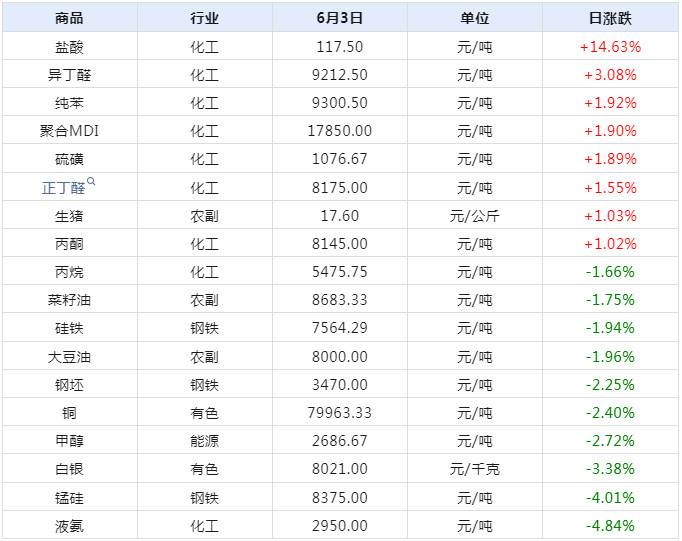Image resolution: width=682 pixels, height=541 pixels.
Task: Click the 行业 column header
Action: [204, 18]
